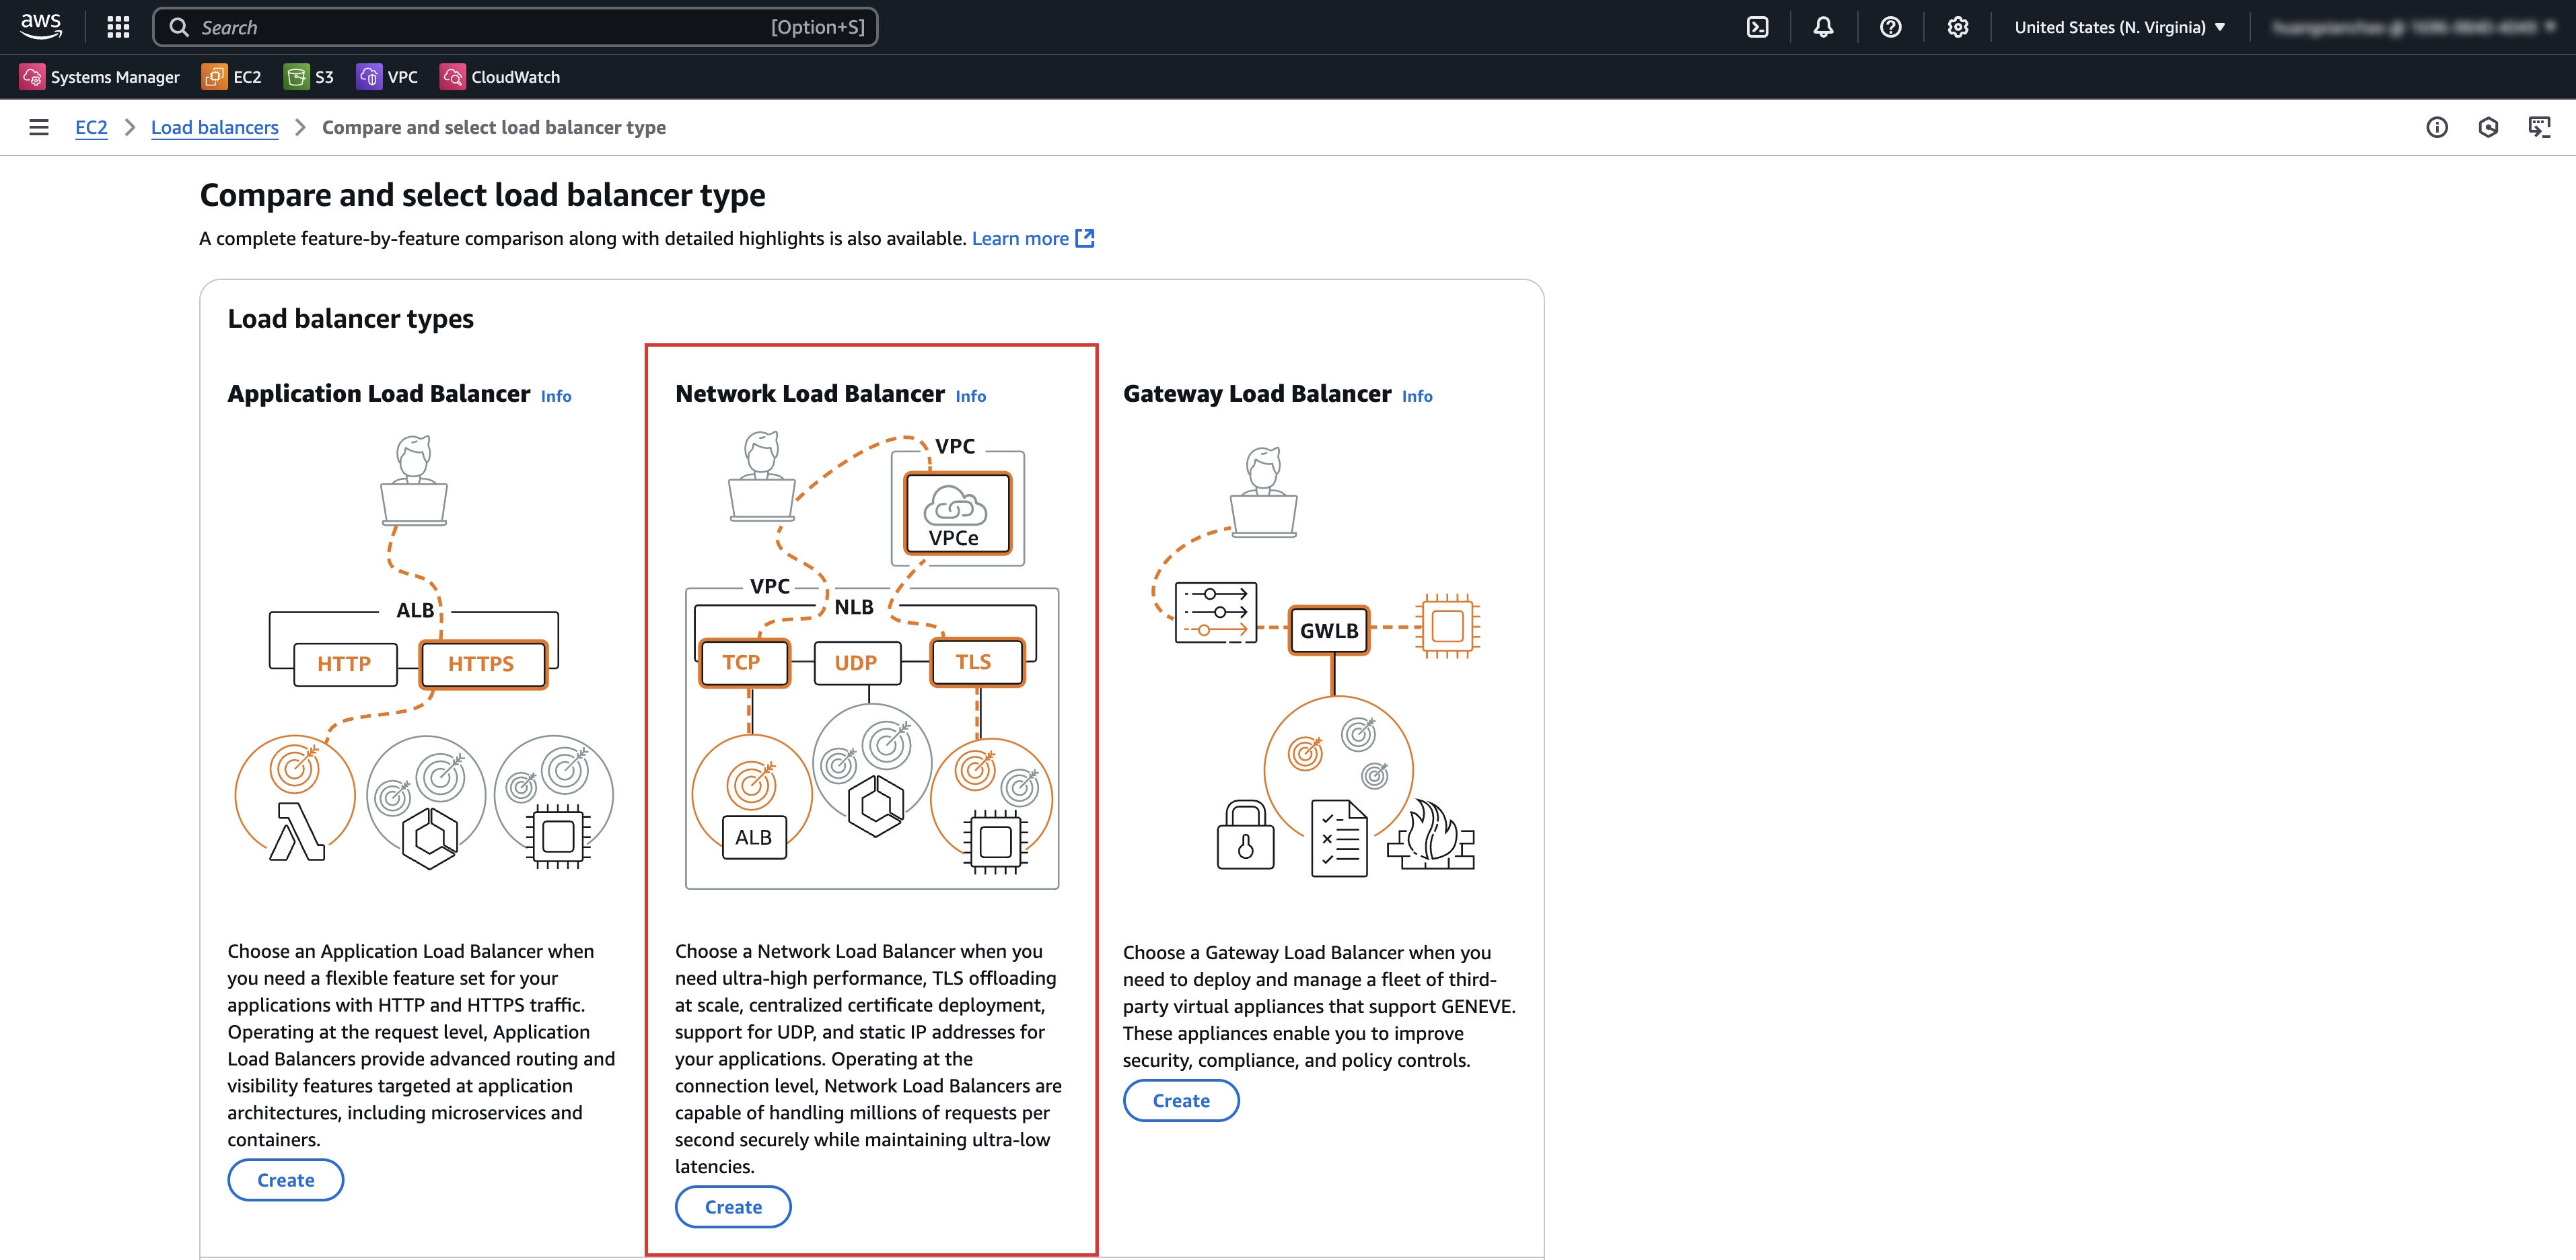Focus the top Search input field
The image size is (2576, 1260).
pos(480,27)
